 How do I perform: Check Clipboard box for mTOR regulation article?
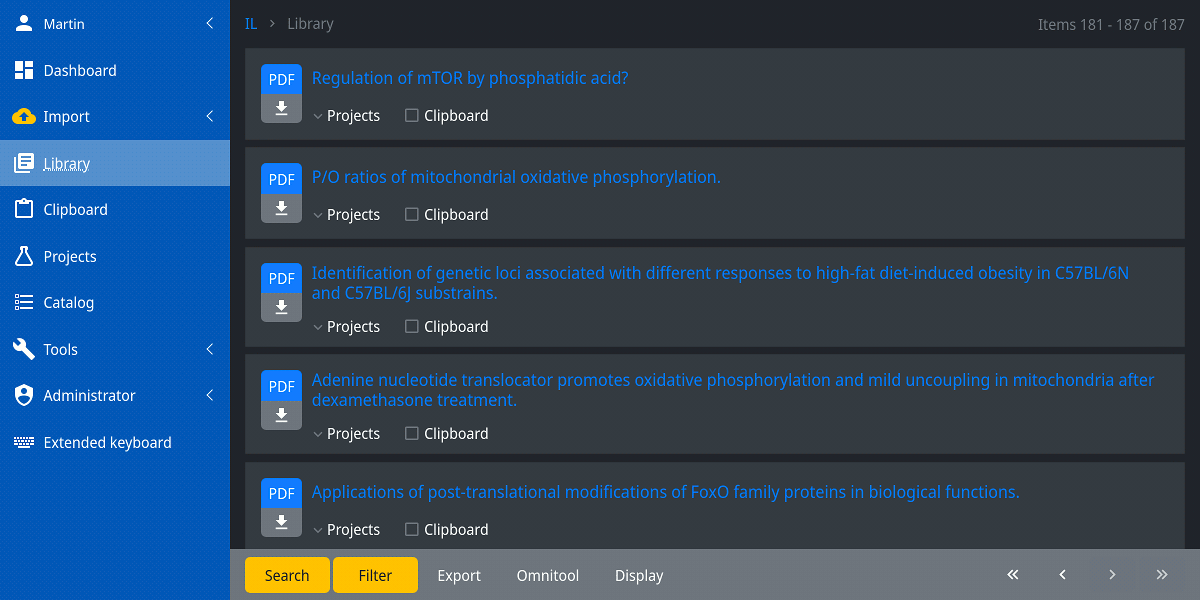[x=412, y=116]
